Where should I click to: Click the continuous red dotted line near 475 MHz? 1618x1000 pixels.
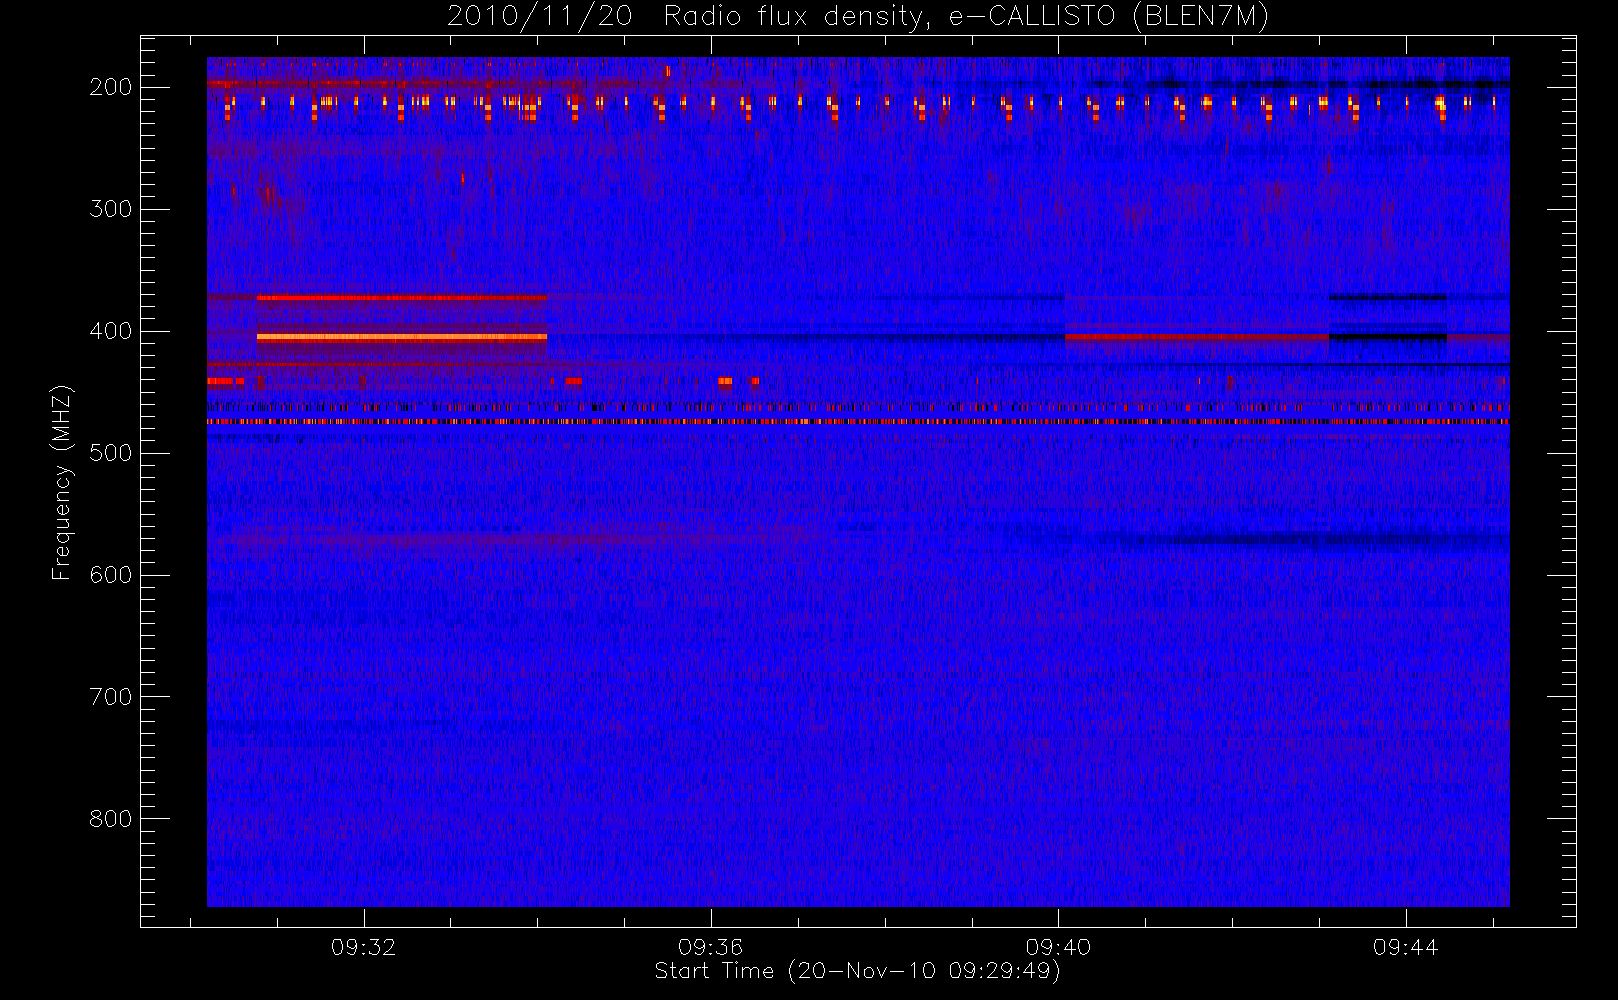point(858,422)
